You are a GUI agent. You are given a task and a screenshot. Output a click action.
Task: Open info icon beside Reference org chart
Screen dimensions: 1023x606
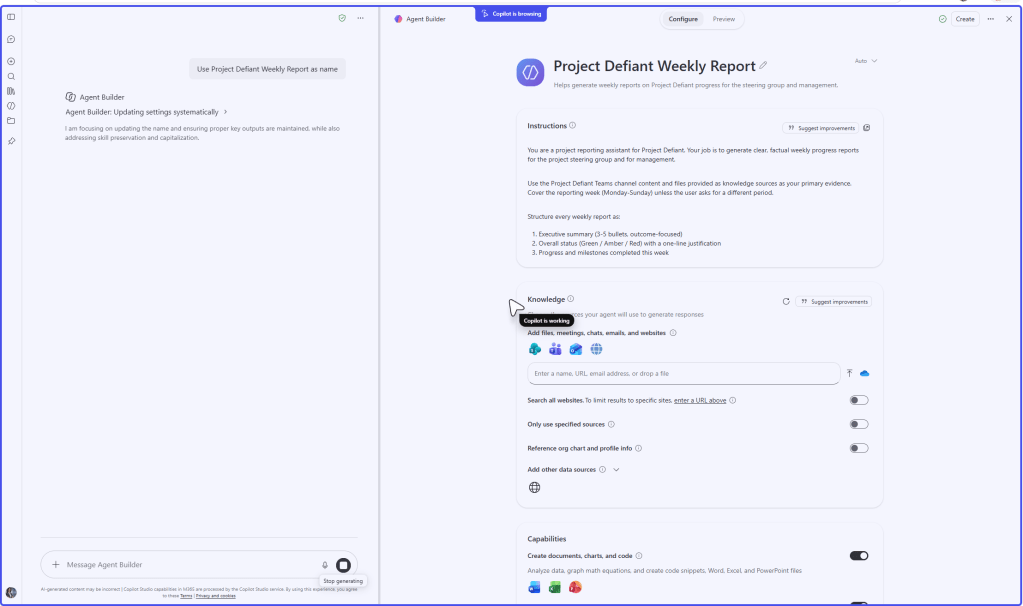(x=639, y=448)
